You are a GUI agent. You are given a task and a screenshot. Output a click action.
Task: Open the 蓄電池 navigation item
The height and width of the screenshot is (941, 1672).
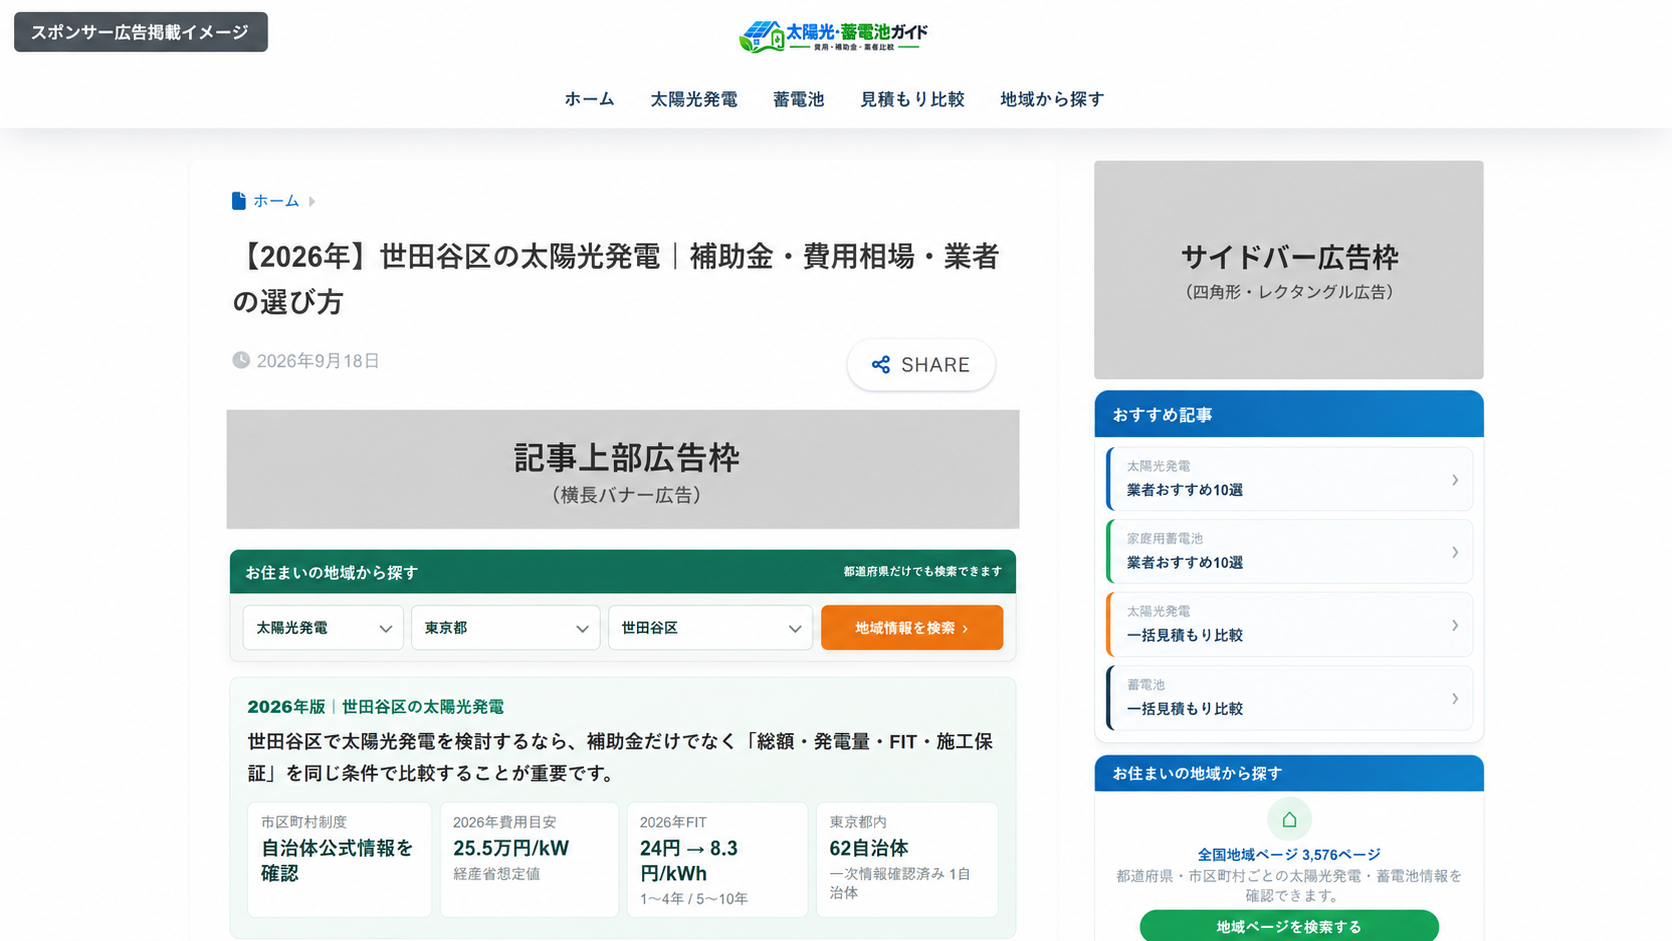pyautogui.click(x=798, y=99)
